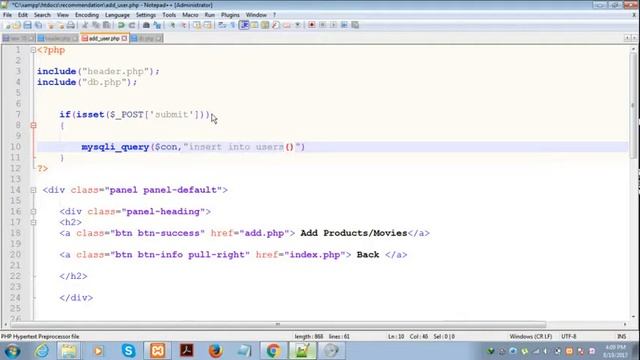Screen dimensions: 640x360
Task: Open the Edit menu
Action: [23, 15]
